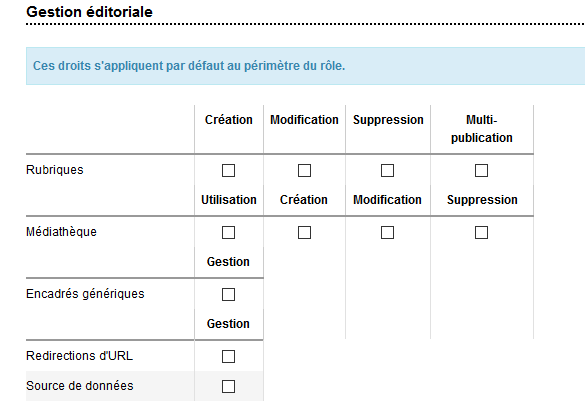Enable Création right for Rubriques

[228, 171]
